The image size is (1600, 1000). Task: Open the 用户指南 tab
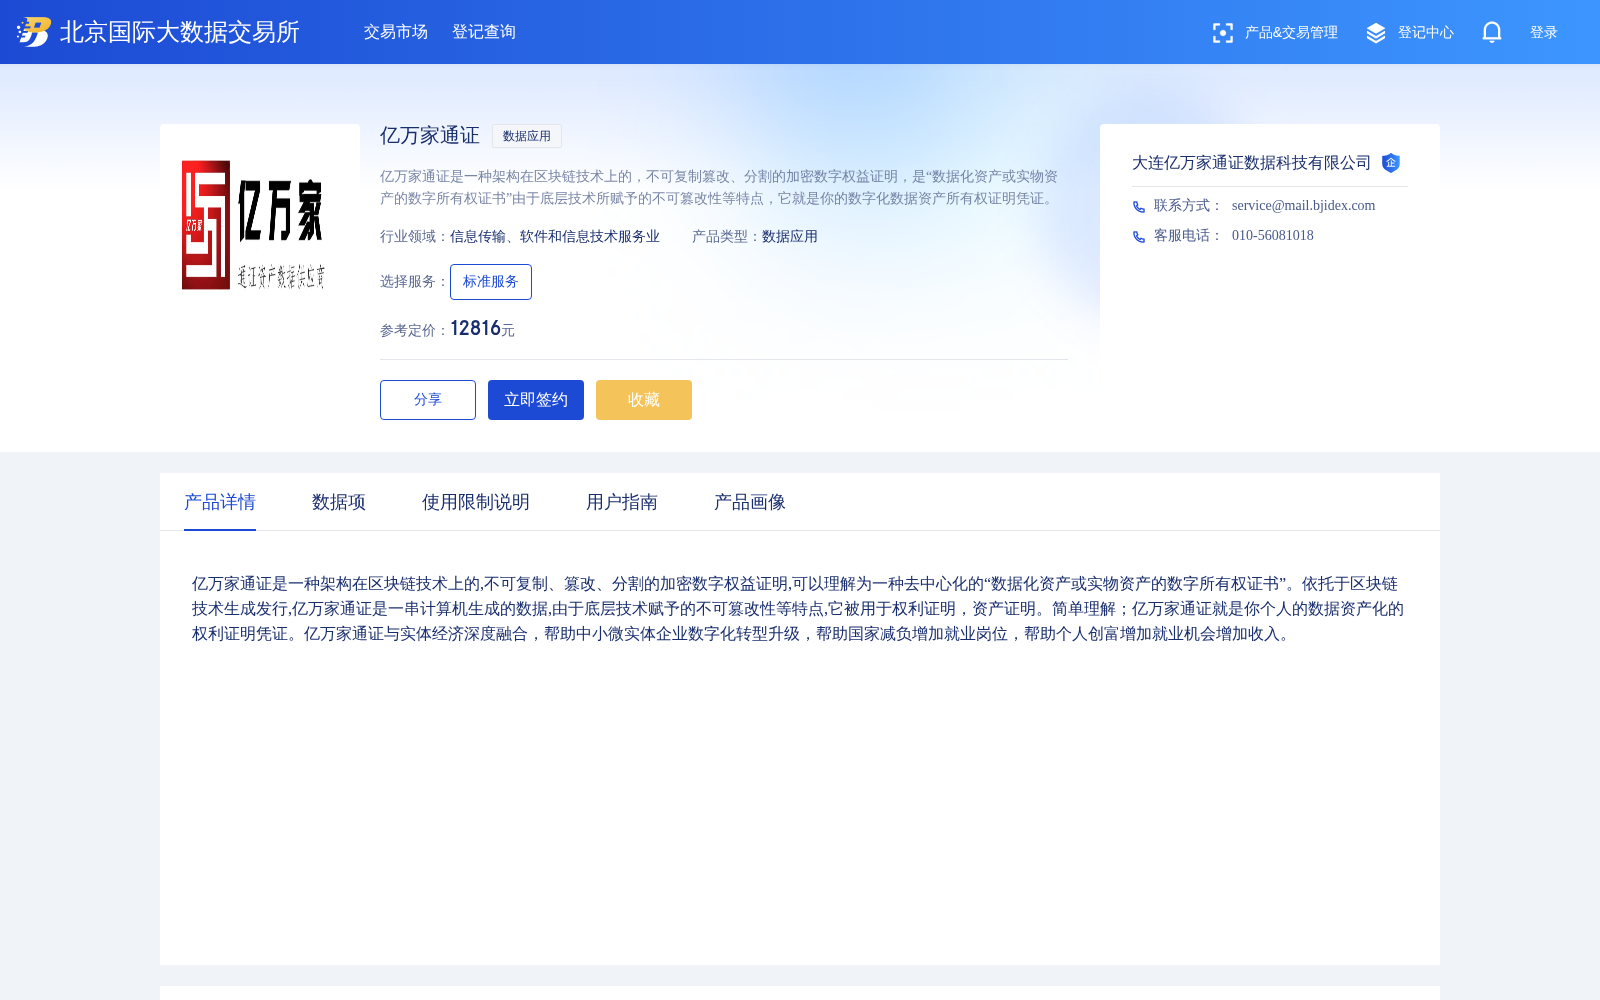coord(622,502)
